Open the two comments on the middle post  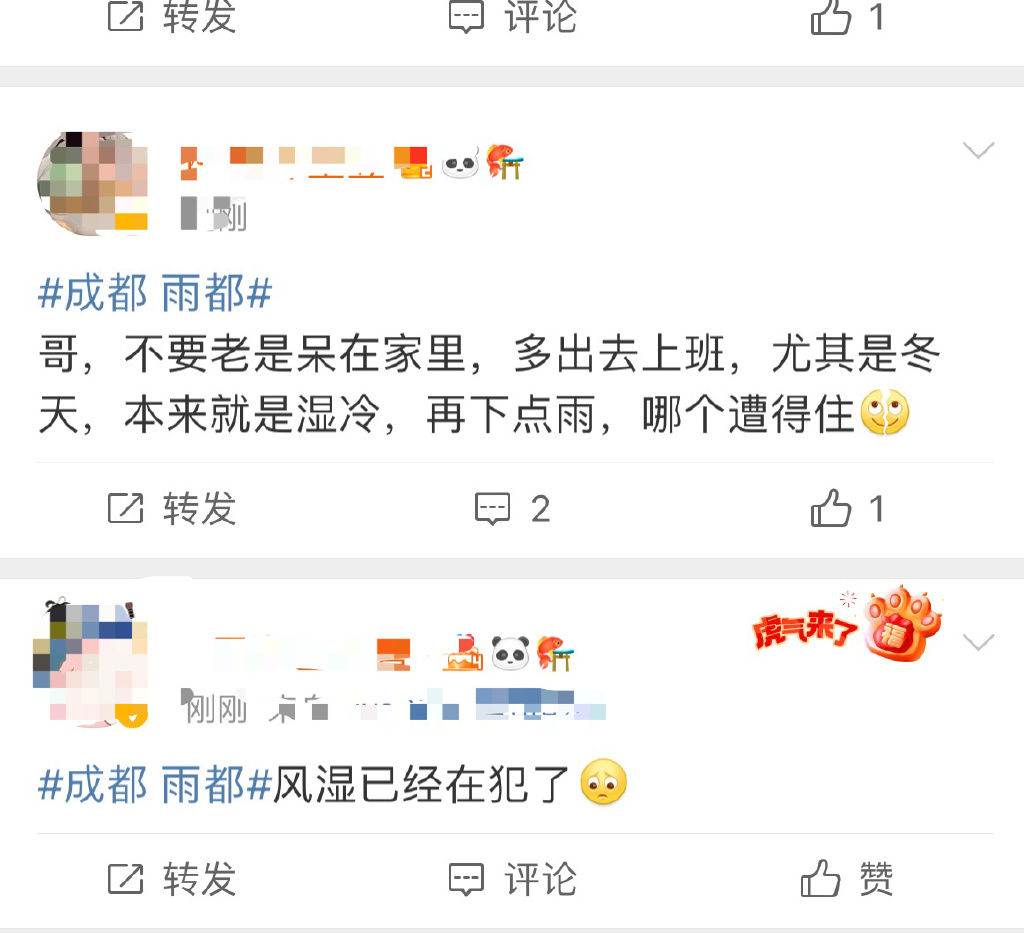513,509
